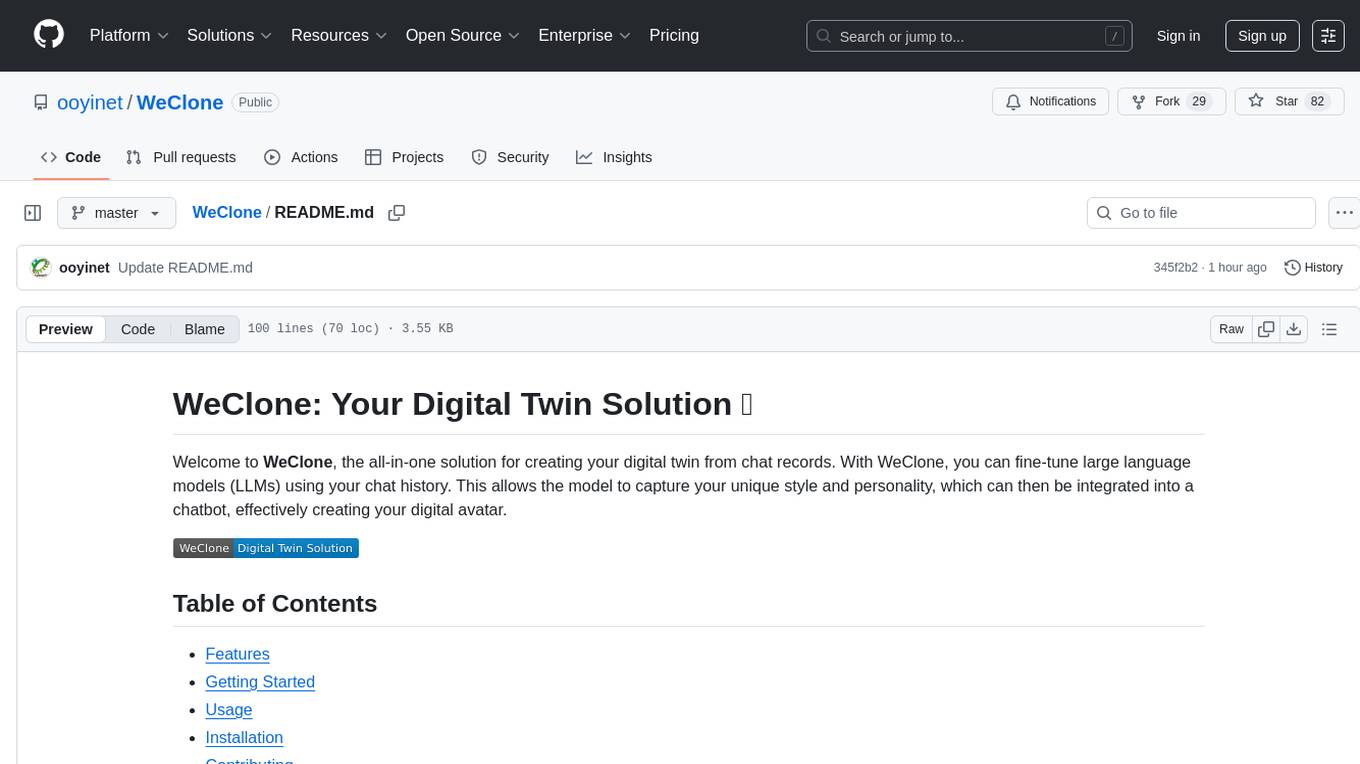Open the GitHub homepage logo
The image size is (1360, 764).
[x=49, y=35]
